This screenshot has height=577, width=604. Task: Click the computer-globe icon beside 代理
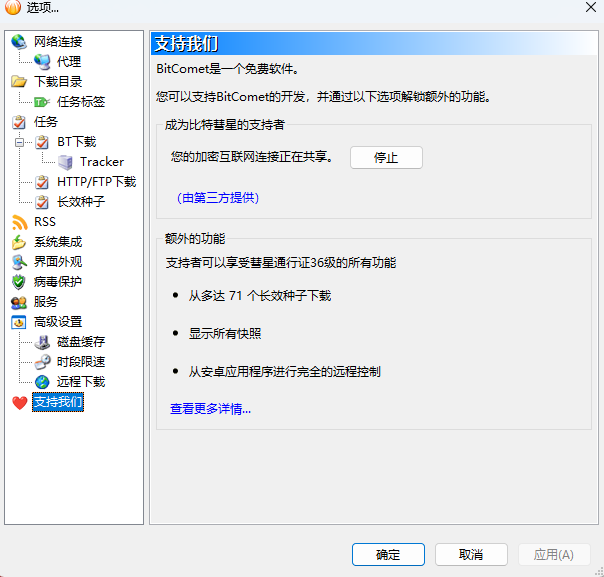point(42,62)
